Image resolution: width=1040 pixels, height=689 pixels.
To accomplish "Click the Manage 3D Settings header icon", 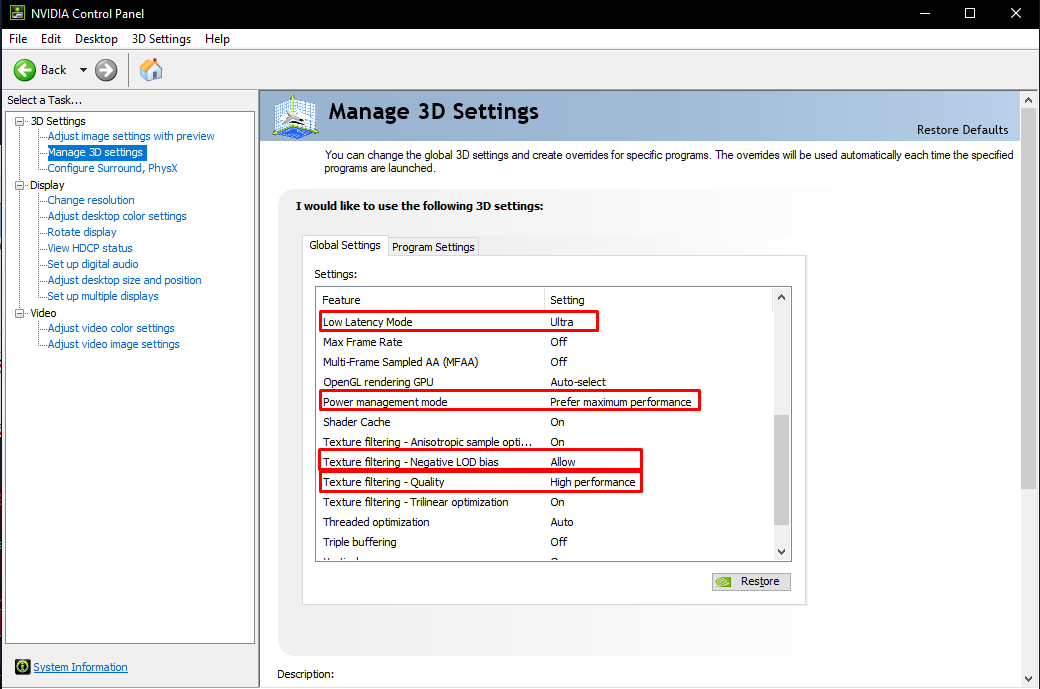I will (296, 117).
